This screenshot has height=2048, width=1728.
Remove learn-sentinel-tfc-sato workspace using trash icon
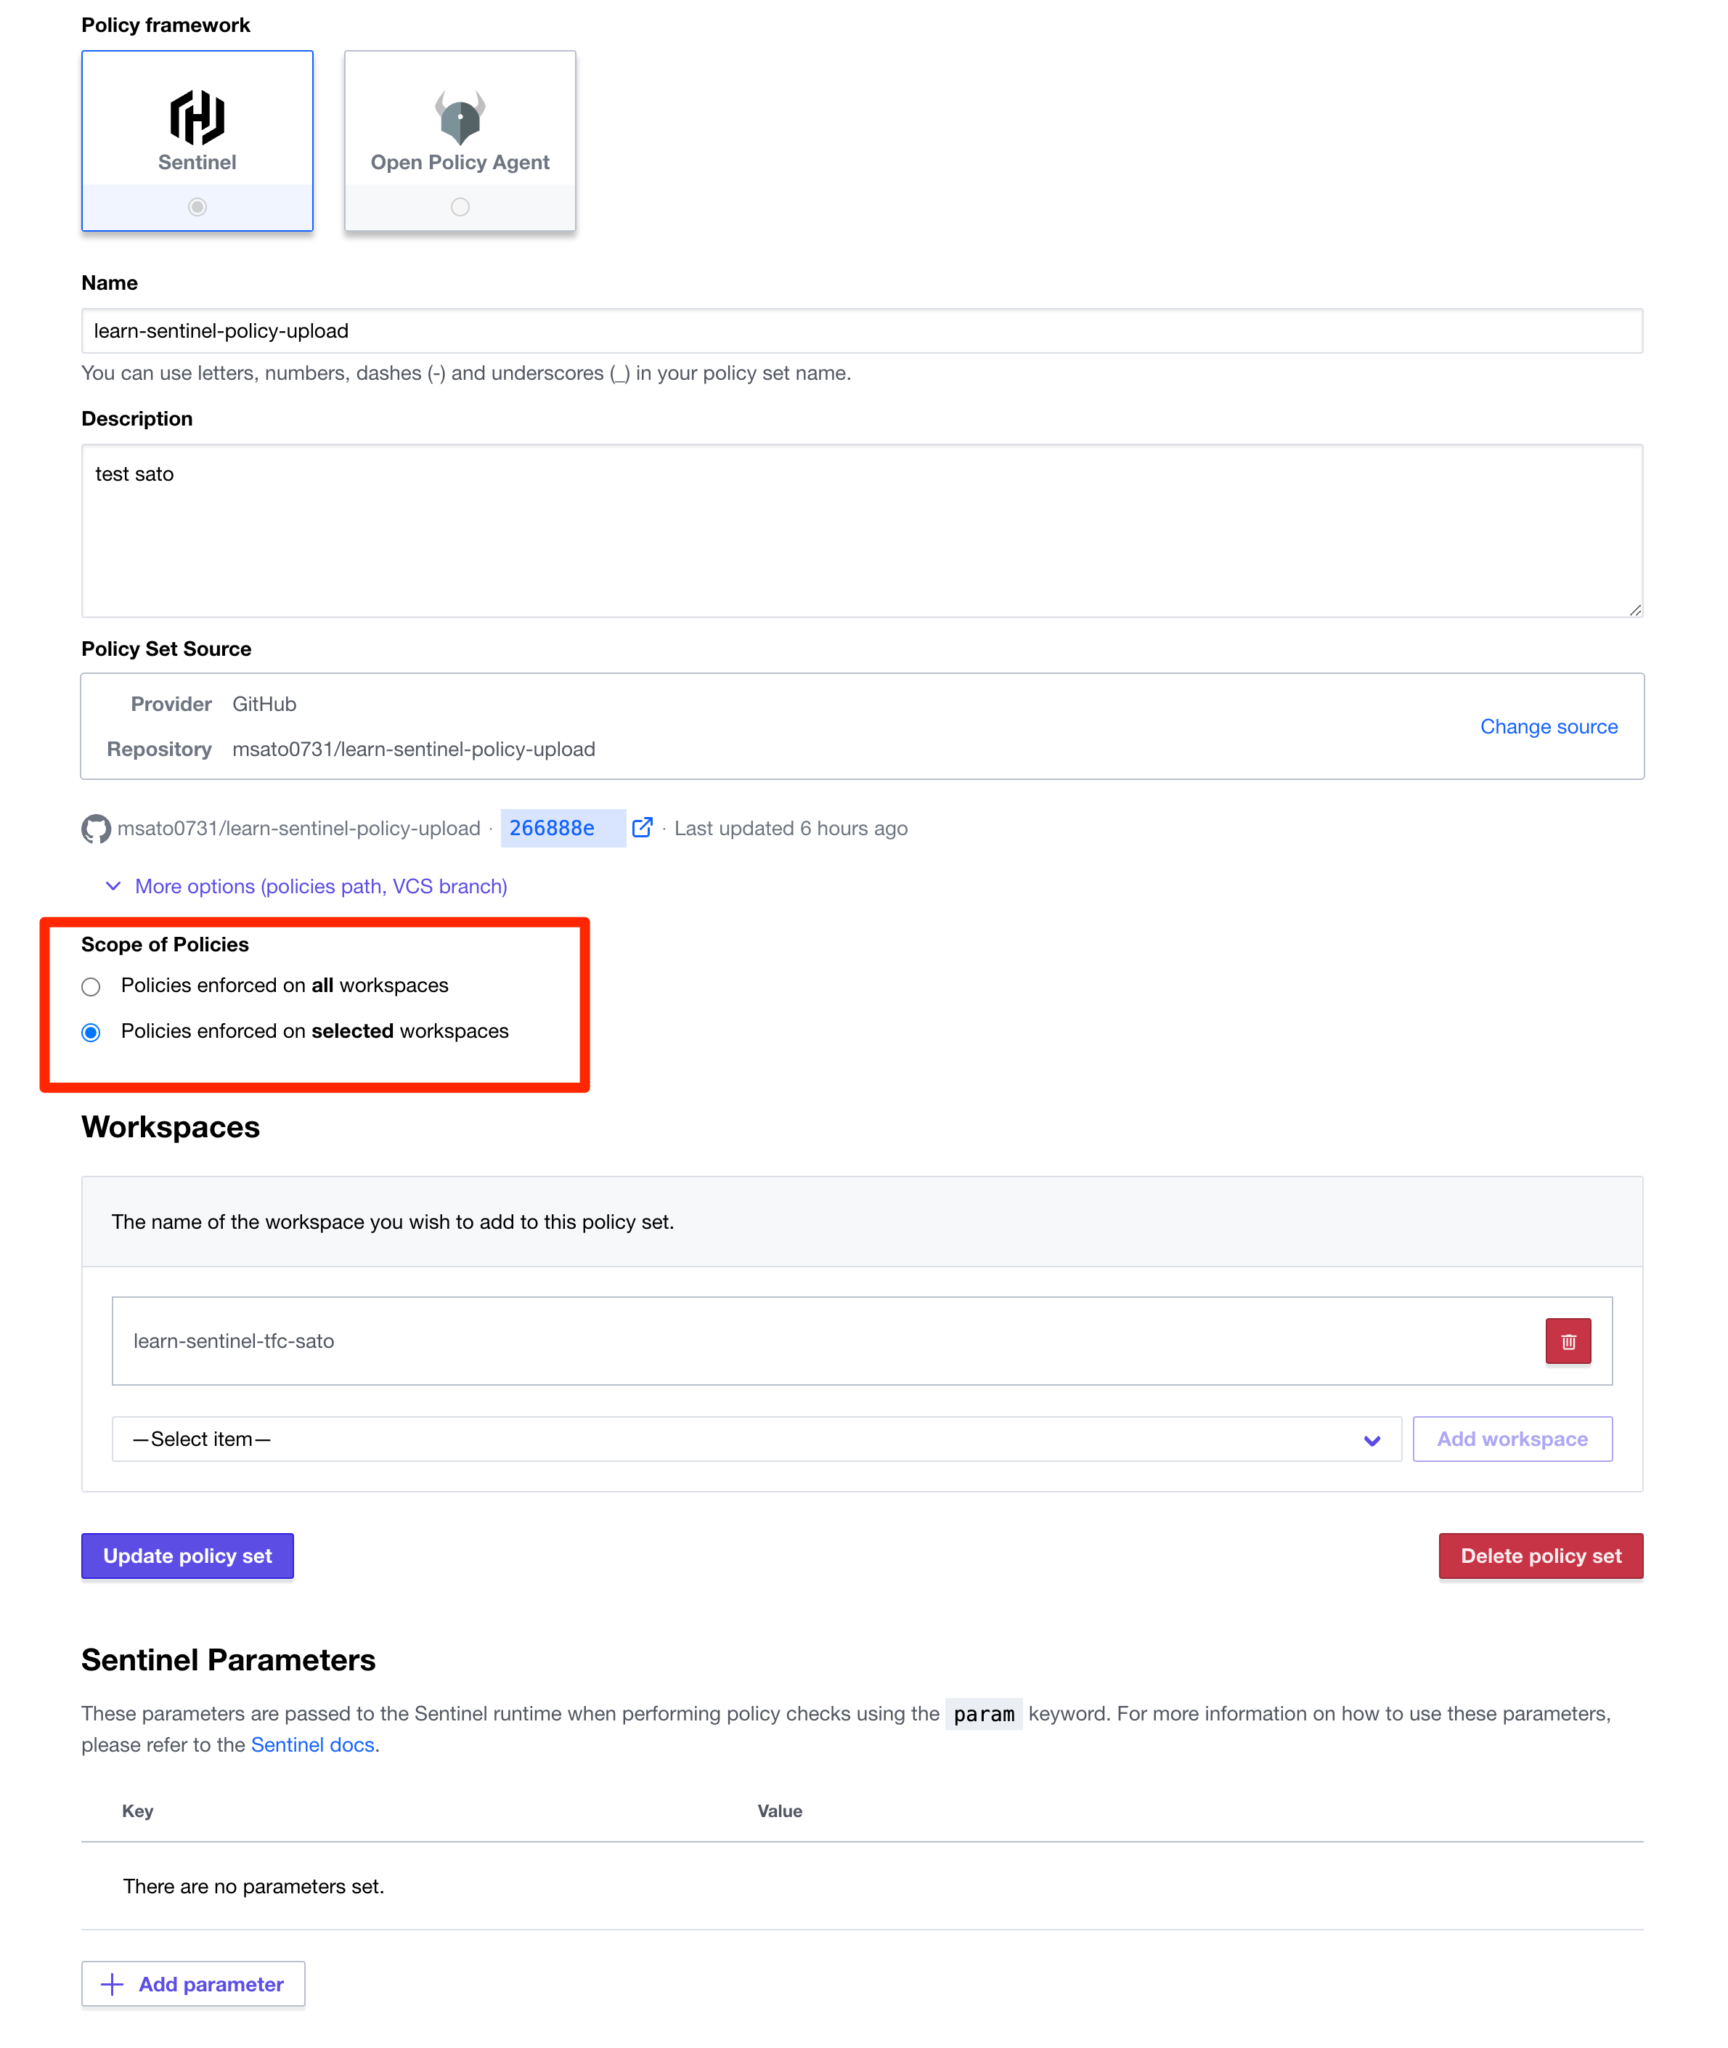(x=1567, y=1341)
